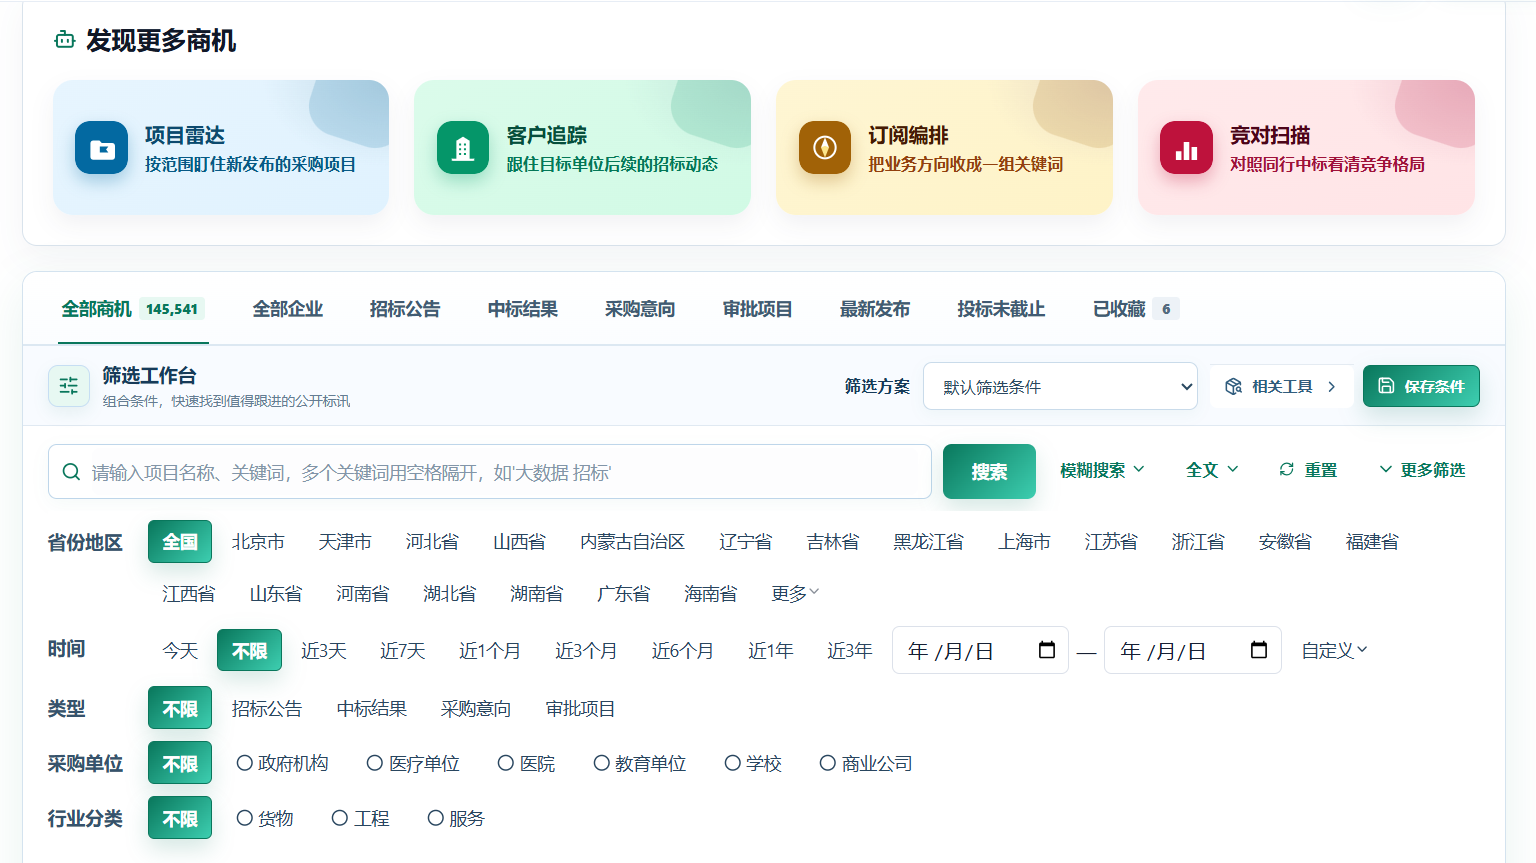This screenshot has width=1536, height=863.
Task: Open the 模糊搜索 mode dropdown
Action: tap(1102, 470)
